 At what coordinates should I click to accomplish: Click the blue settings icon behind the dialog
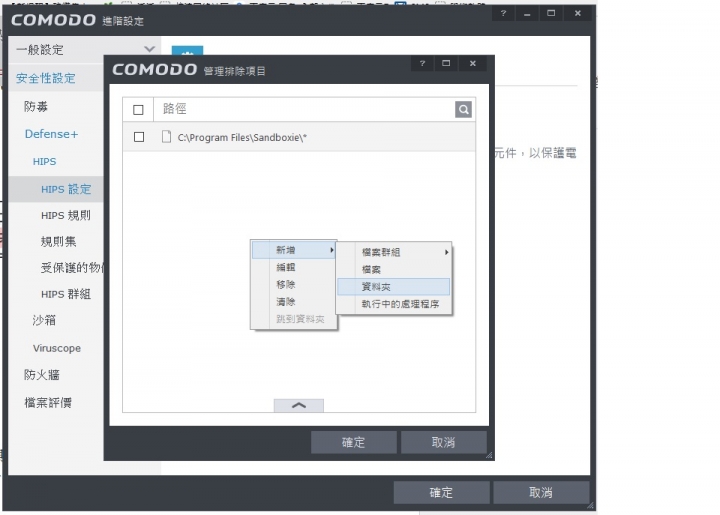(x=187, y=50)
